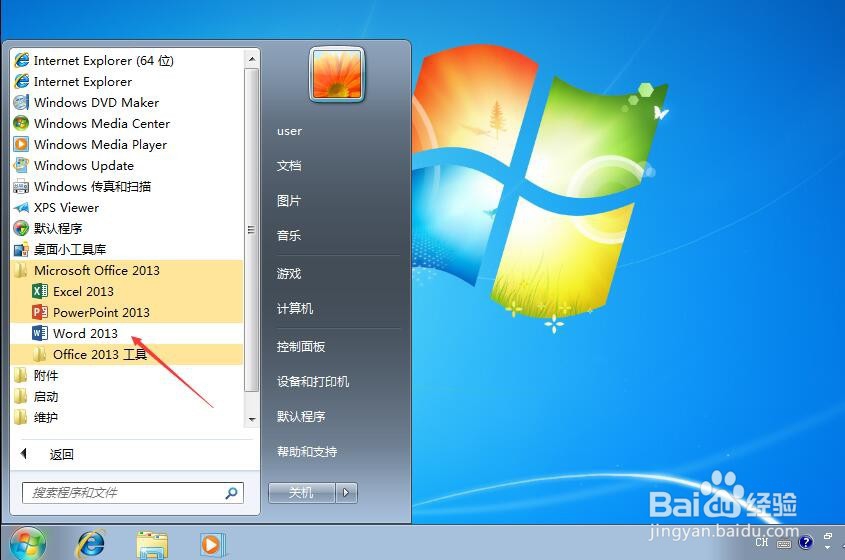The width and height of the screenshot is (845, 560).
Task: Launch Windows 传真和扫描 icon
Action: pos(22,186)
